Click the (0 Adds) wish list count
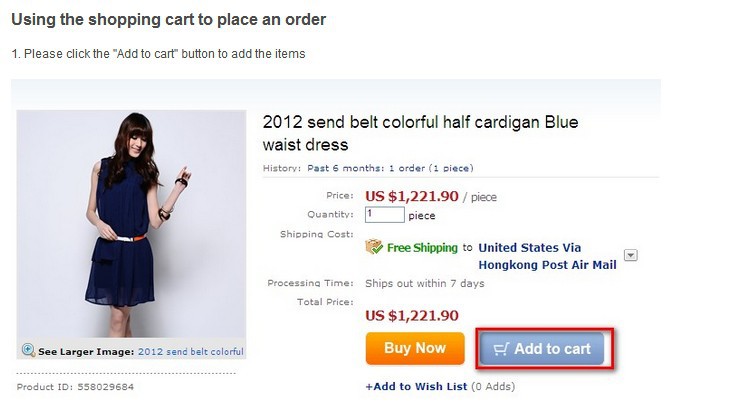Image resolution: width=749 pixels, height=413 pixels. (494, 386)
